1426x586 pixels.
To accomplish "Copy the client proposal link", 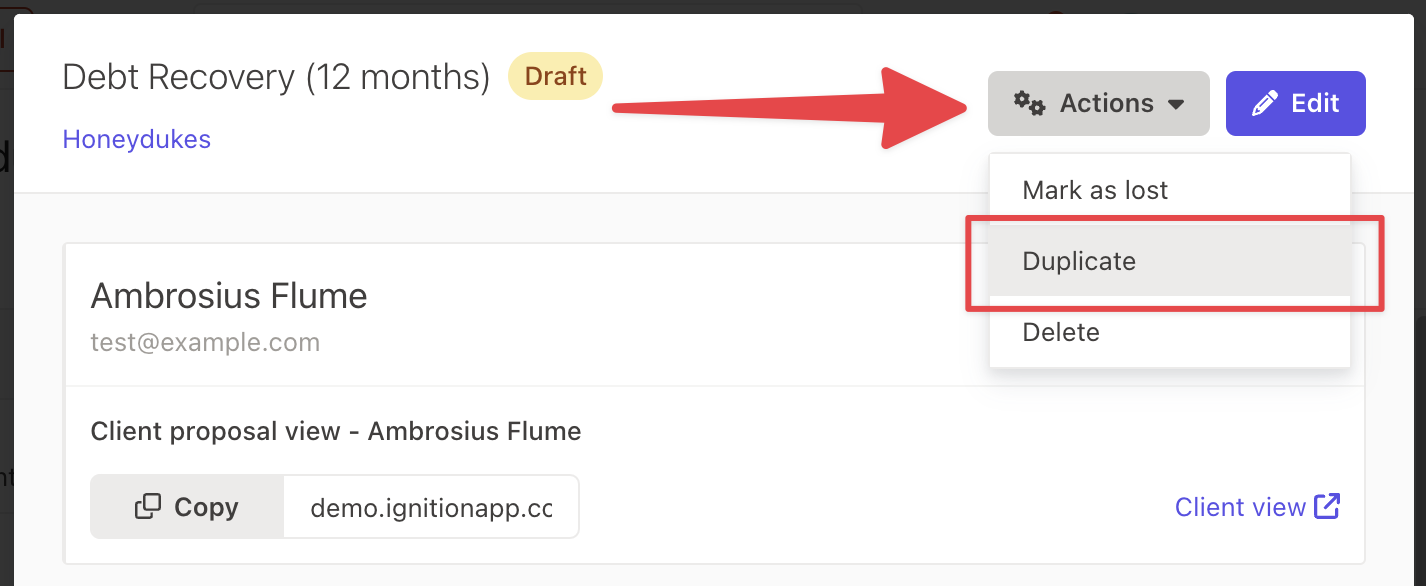I will coord(187,507).
